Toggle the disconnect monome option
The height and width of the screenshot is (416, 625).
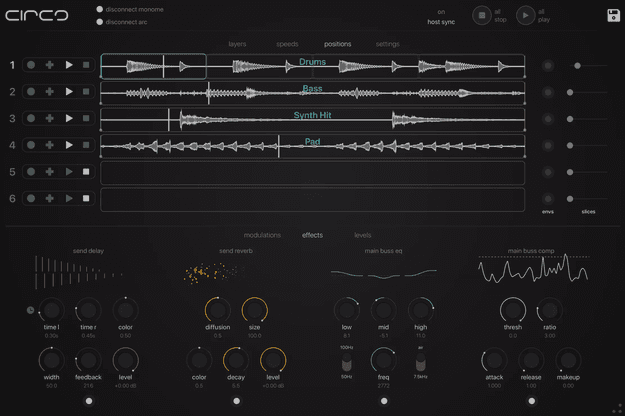click(100, 9)
